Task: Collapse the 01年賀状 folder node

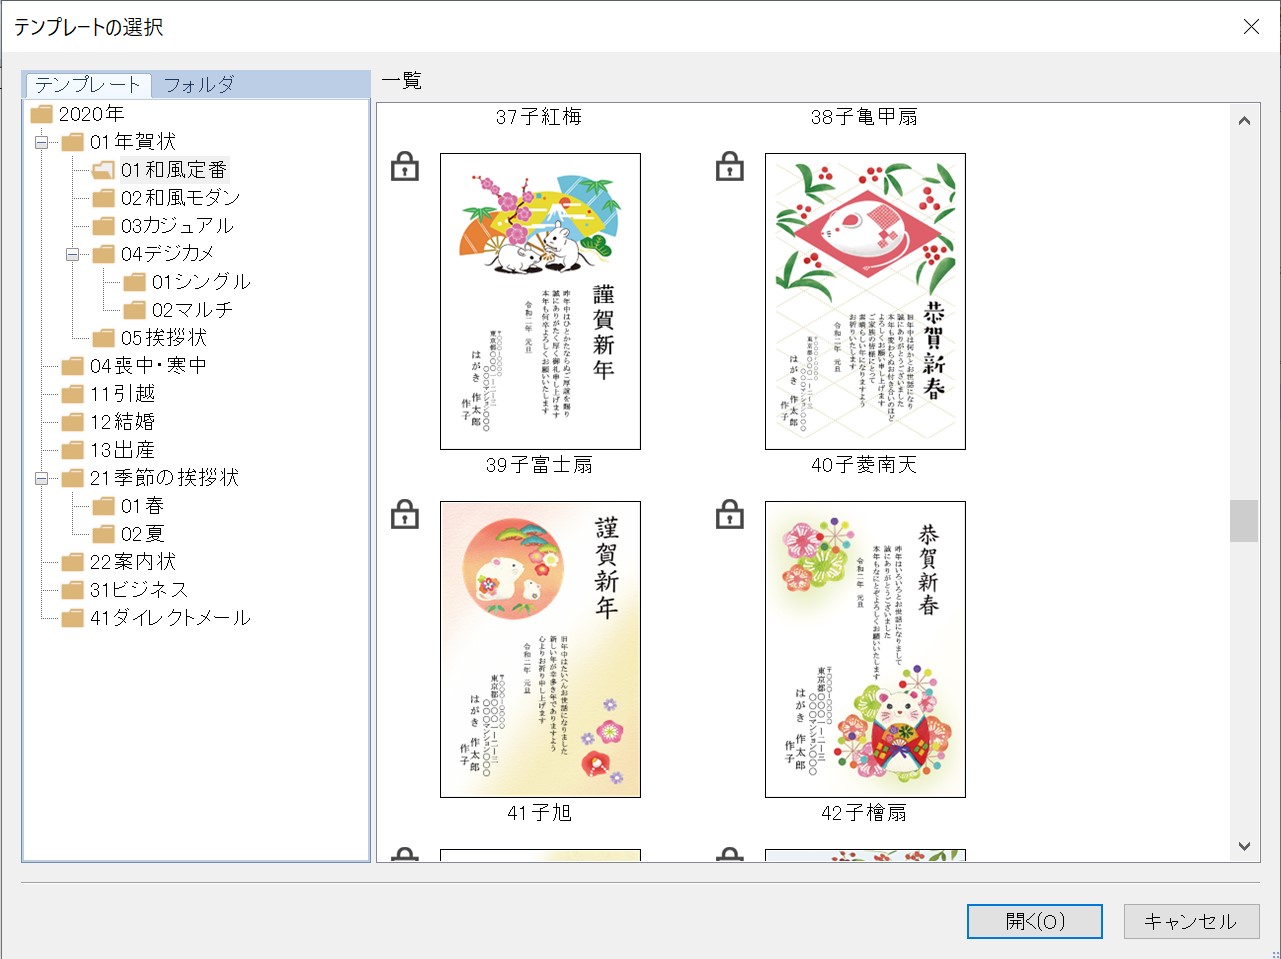Action: 42,142
